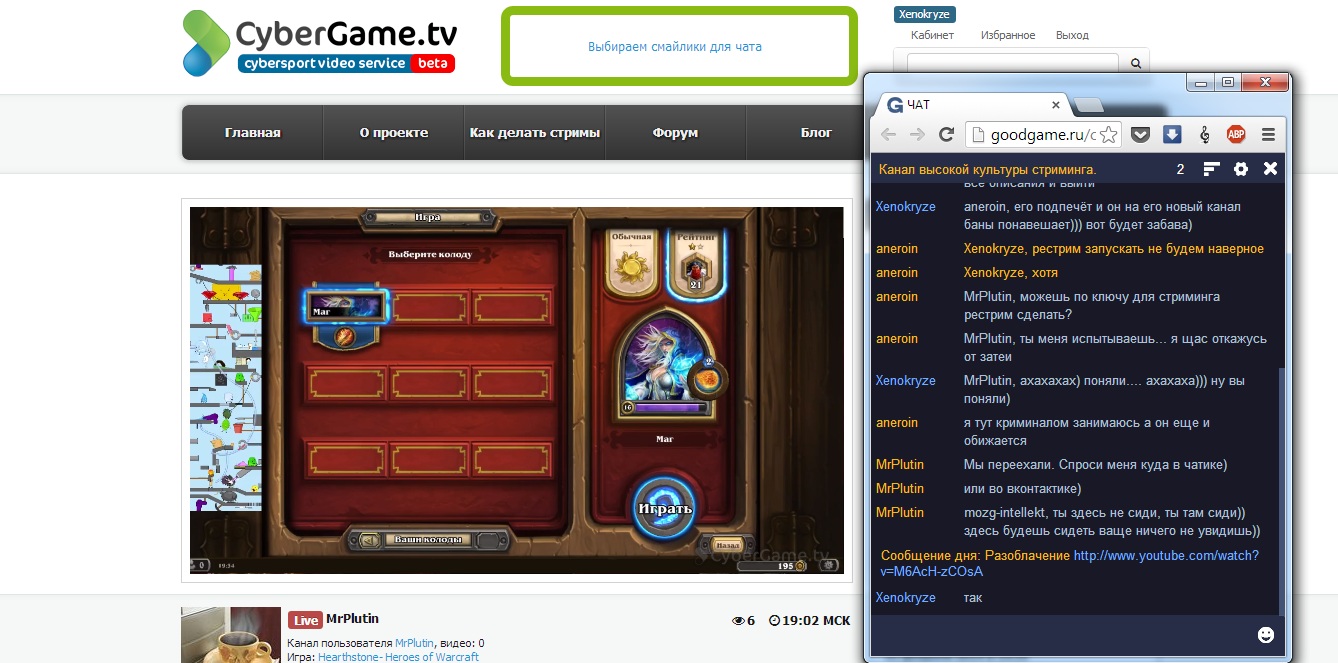1338x663 pixels.
Task: Open the Выбираем смайлики для чата banner
Action: 679,46
